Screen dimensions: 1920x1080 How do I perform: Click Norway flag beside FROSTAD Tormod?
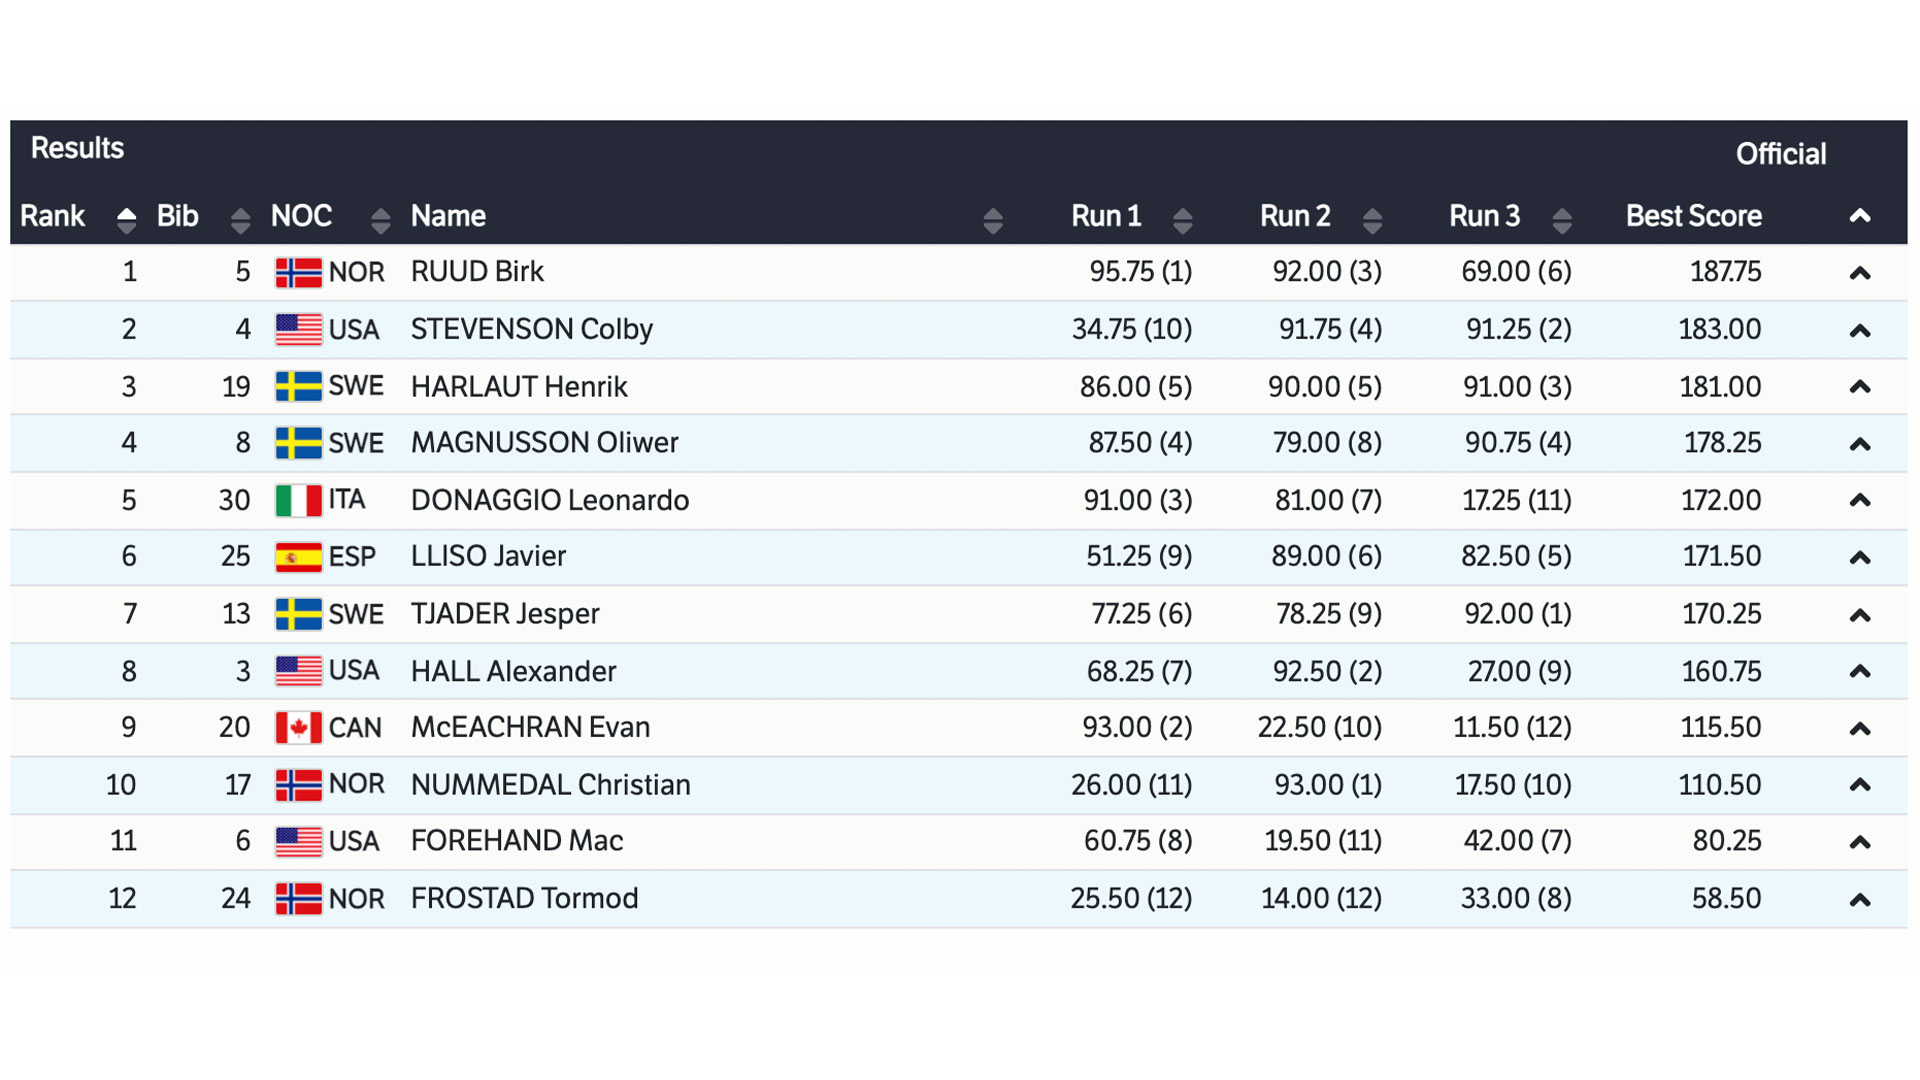tap(298, 899)
